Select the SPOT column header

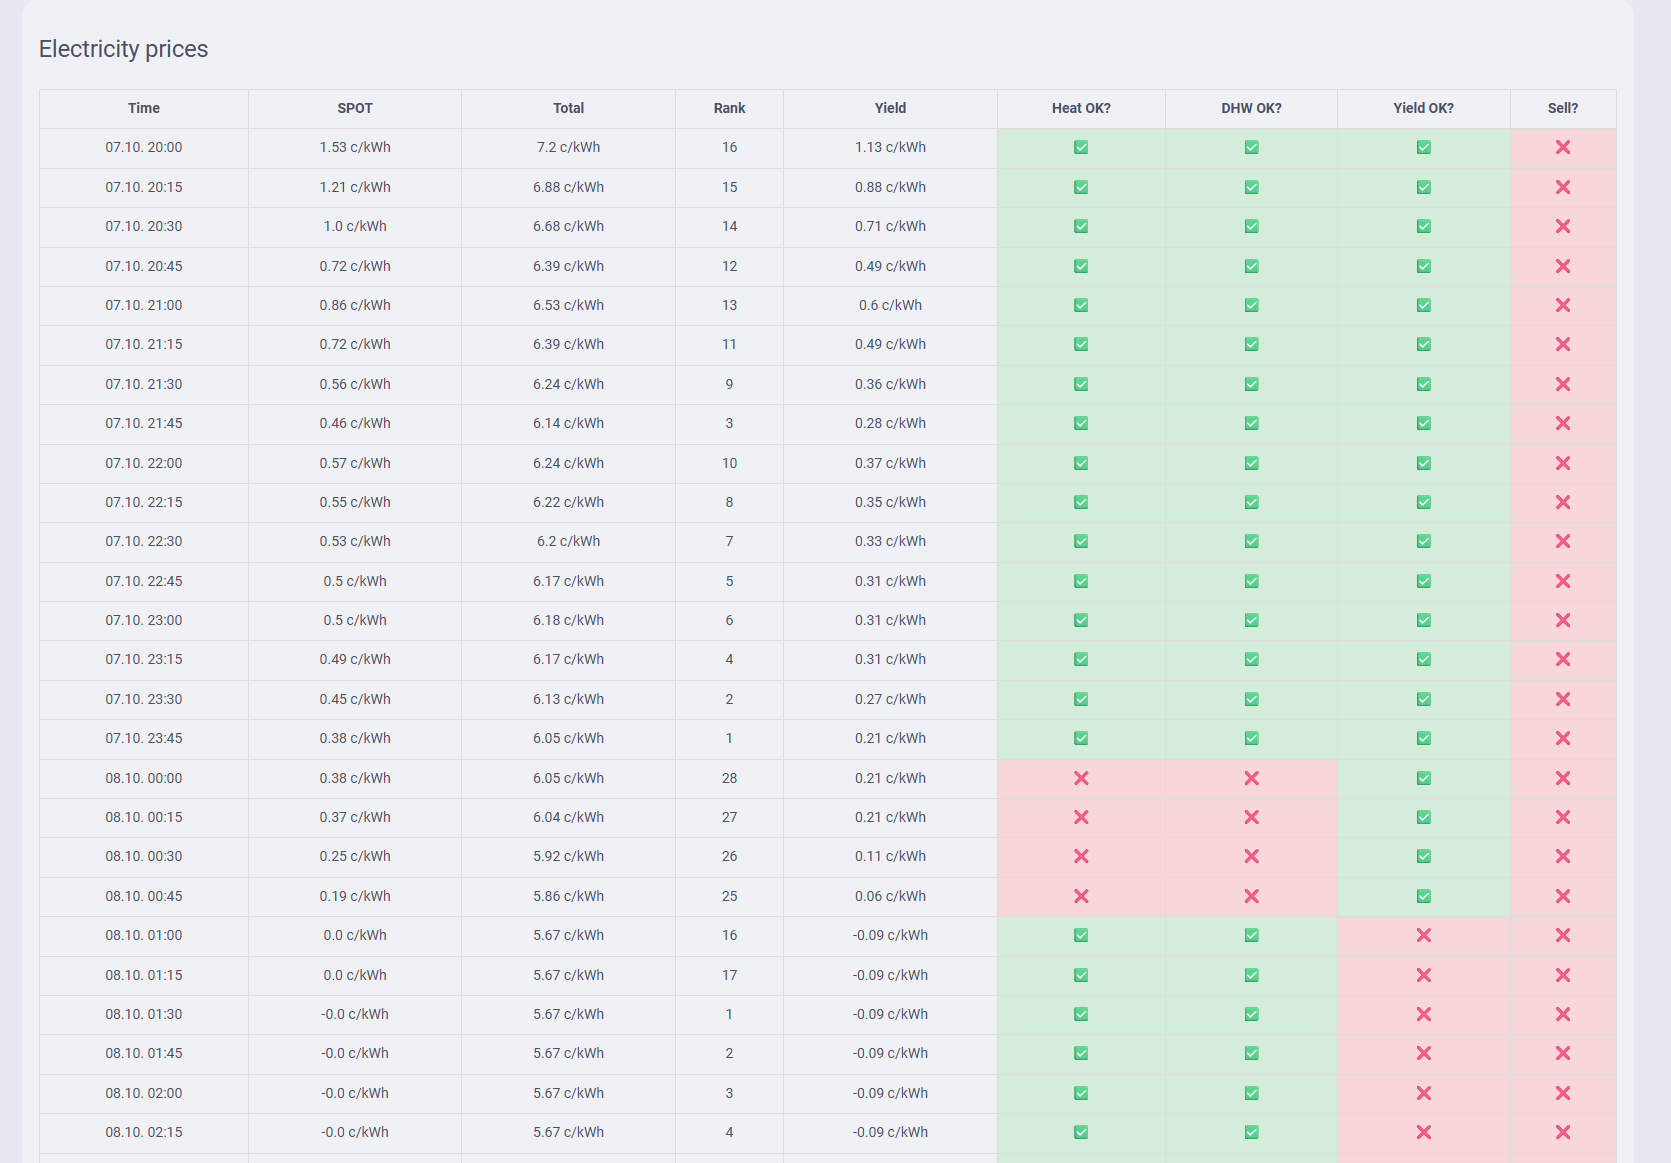(355, 108)
